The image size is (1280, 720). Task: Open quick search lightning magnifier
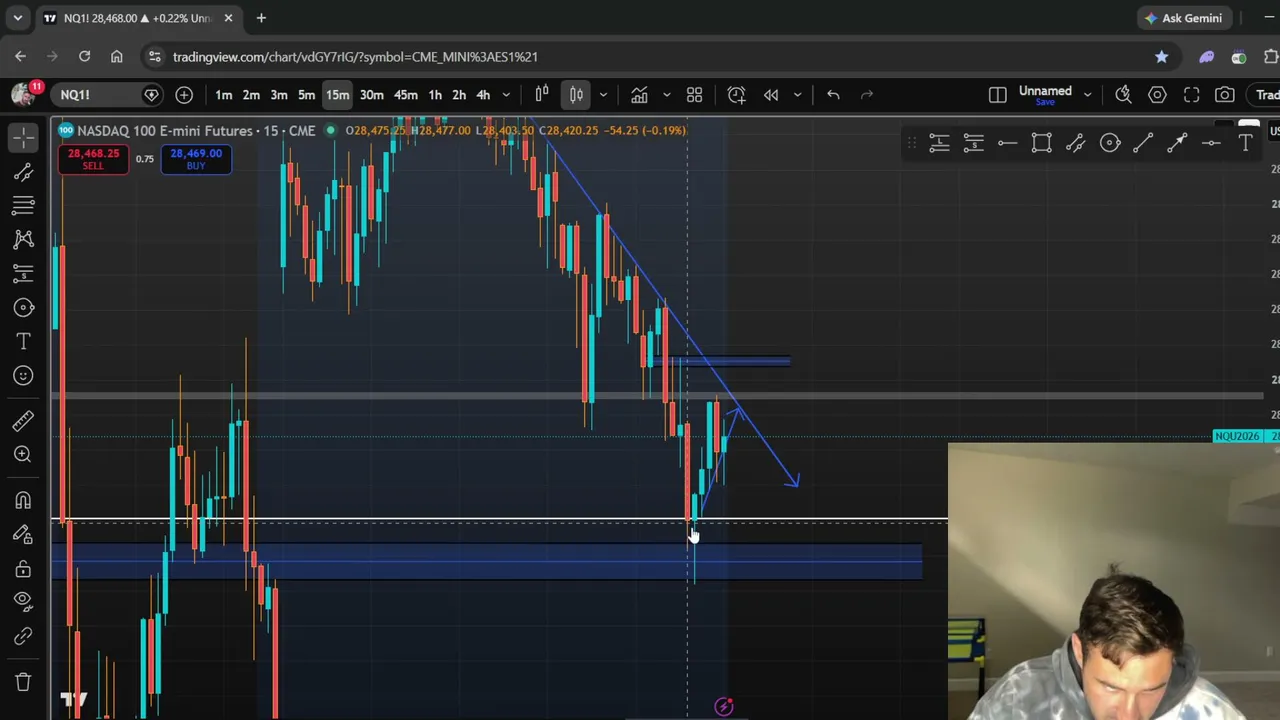click(1124, 95)
